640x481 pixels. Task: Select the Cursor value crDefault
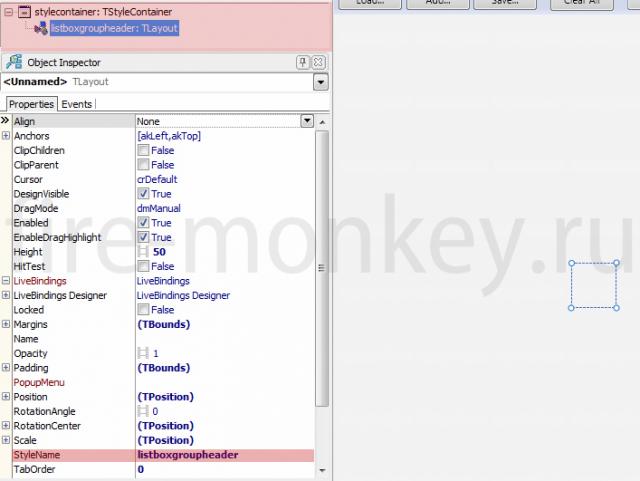coord(157,179)
